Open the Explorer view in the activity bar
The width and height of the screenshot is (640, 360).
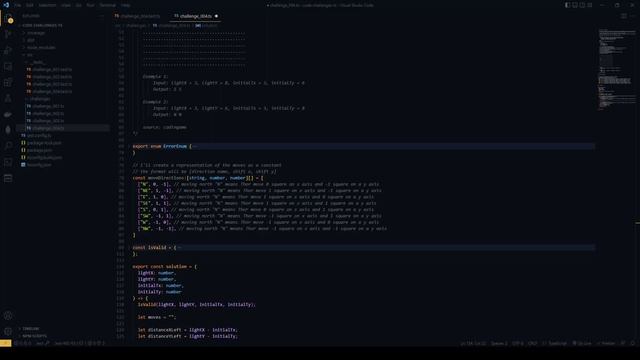[8, 18]
